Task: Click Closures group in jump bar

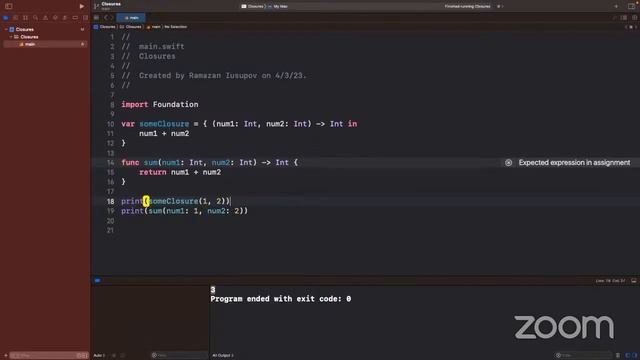Action: click(x=131, y=27)
